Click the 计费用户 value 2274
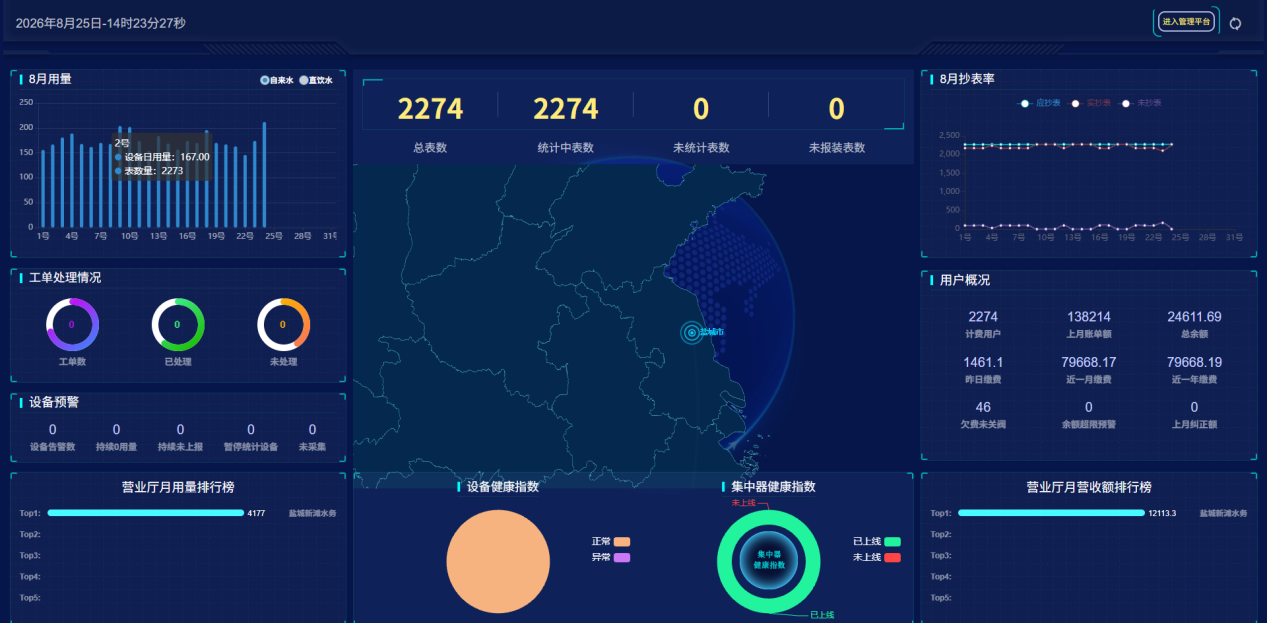Viewport: 1267px width, 623px height. tap(983, 317)
